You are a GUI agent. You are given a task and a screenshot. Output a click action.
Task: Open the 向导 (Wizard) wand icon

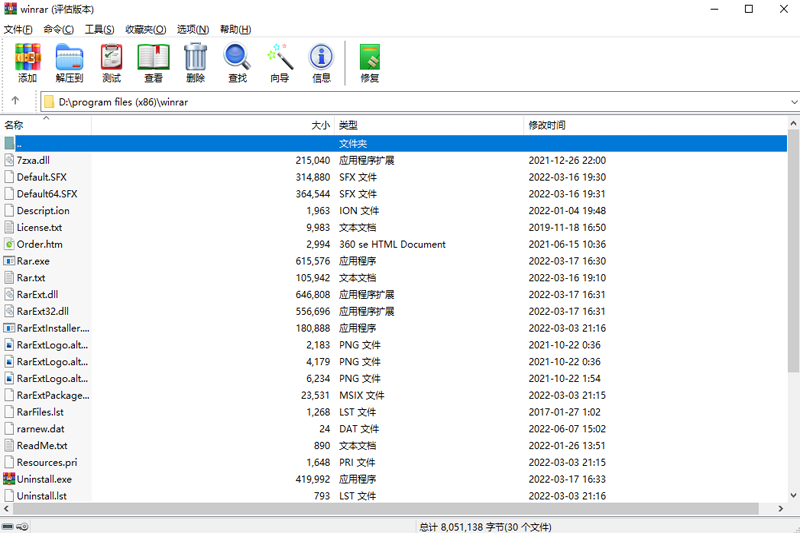click(x=280, y=57)
